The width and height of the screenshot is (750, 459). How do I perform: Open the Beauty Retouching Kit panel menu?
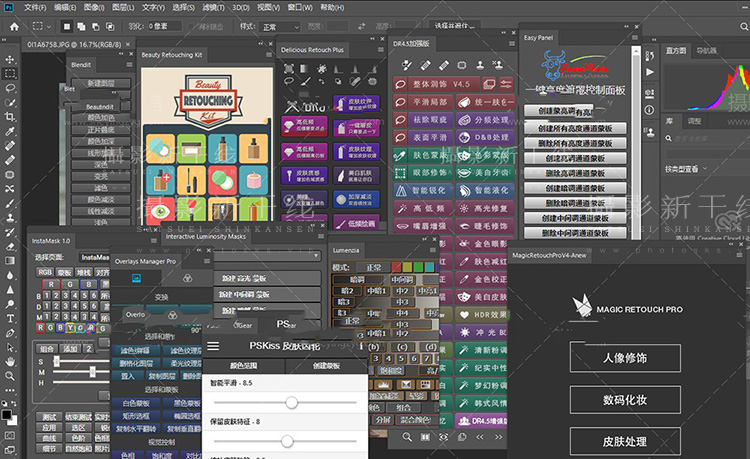[x=269, y=55]
